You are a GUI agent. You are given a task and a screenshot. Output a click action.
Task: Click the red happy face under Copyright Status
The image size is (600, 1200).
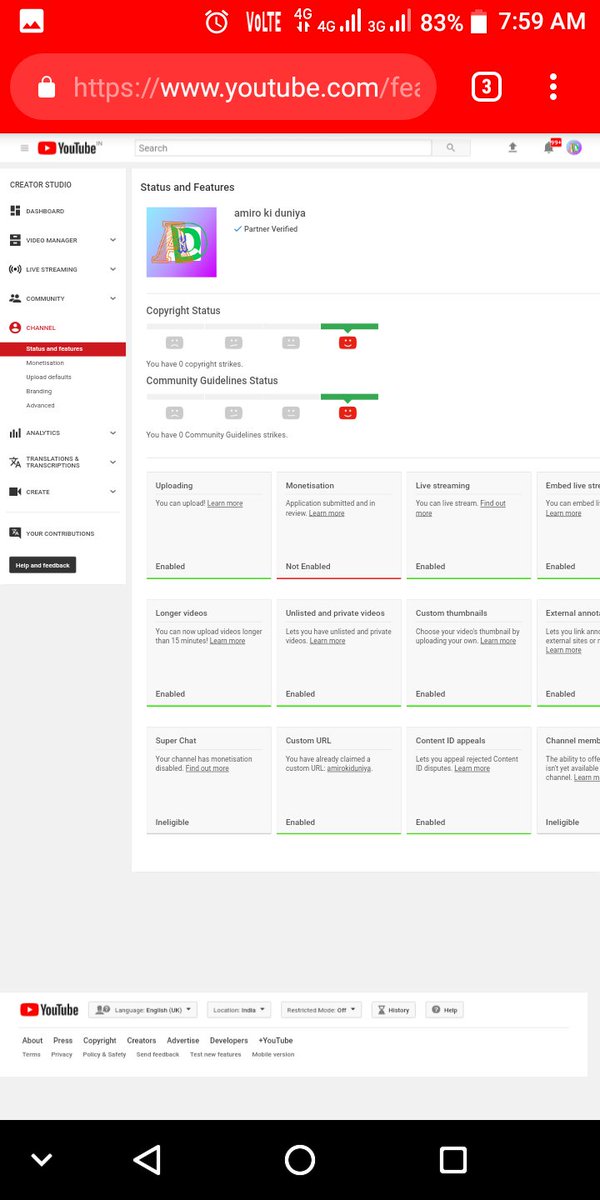348,342
